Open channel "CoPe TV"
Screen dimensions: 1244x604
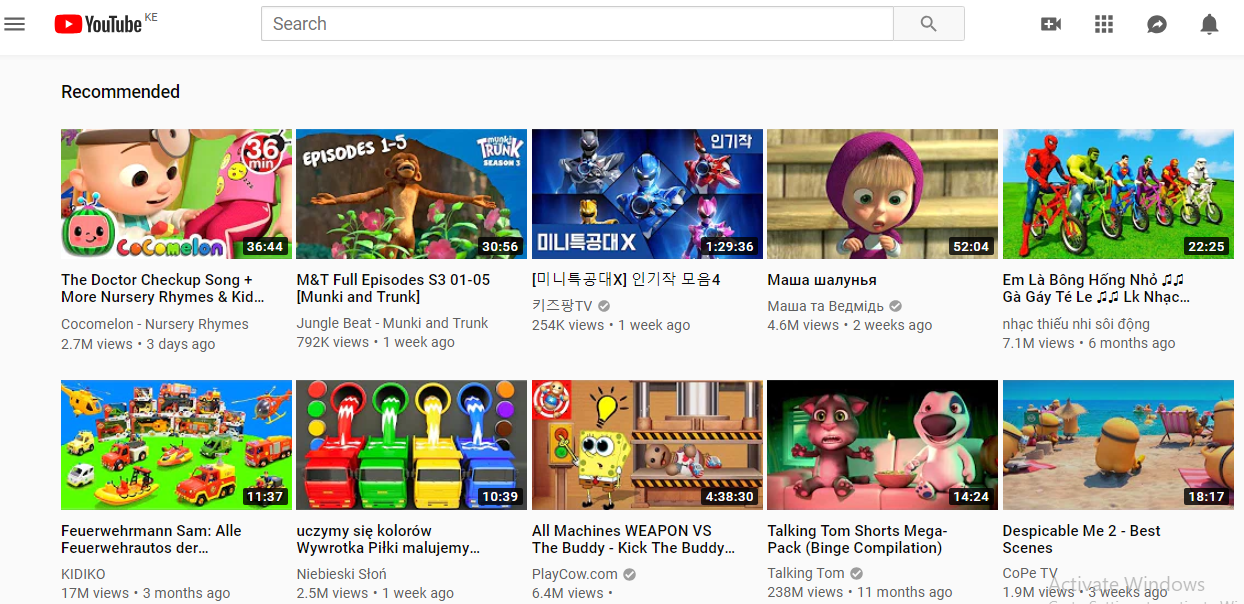[x=1030, y=573]
